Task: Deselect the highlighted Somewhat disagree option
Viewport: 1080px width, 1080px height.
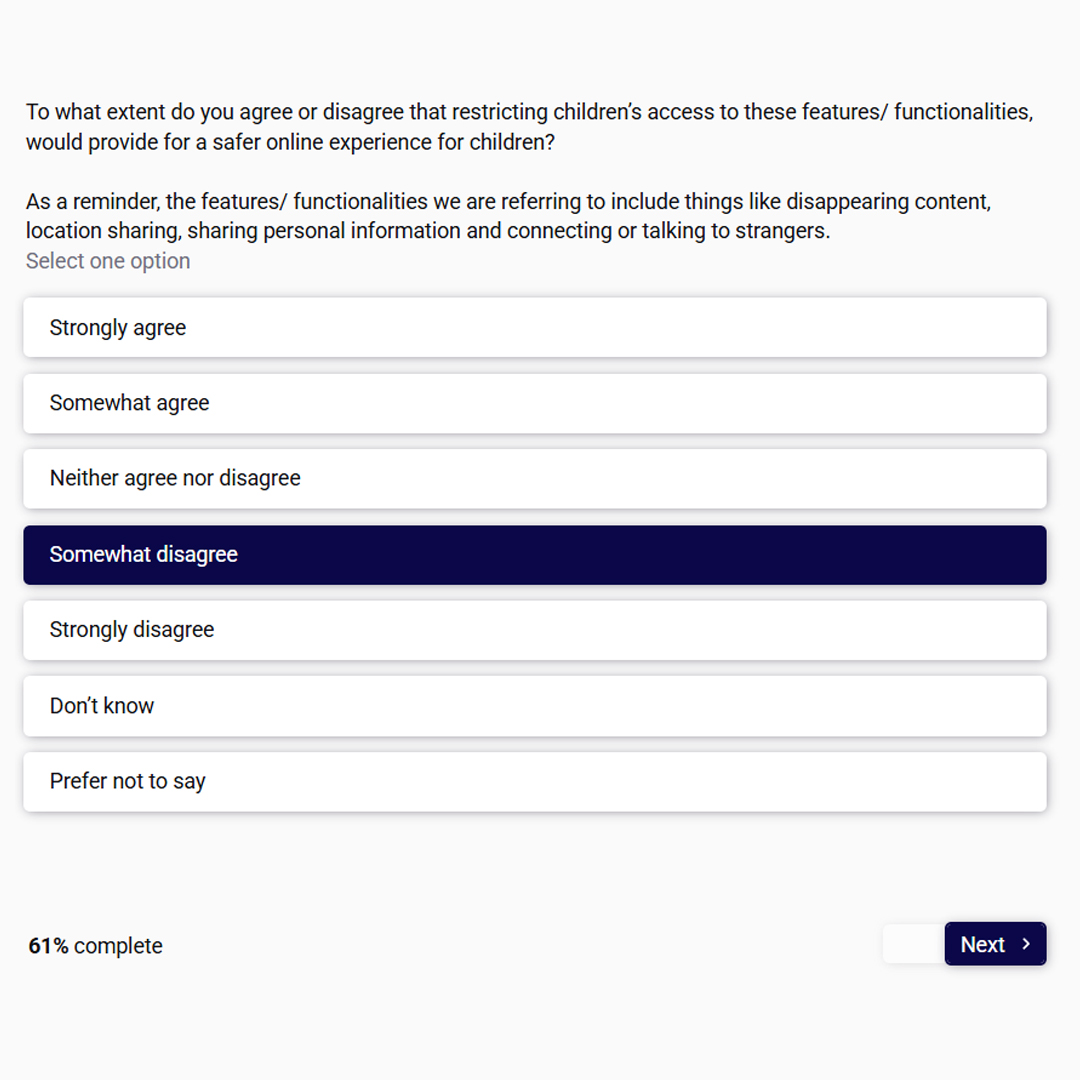Action: (534, 554)
